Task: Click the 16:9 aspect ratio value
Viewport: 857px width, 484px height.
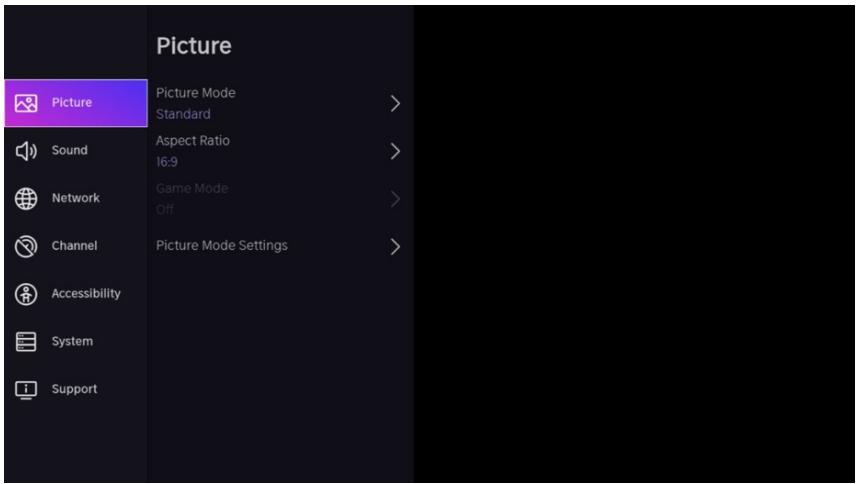Action: click(x=167, y=162)
